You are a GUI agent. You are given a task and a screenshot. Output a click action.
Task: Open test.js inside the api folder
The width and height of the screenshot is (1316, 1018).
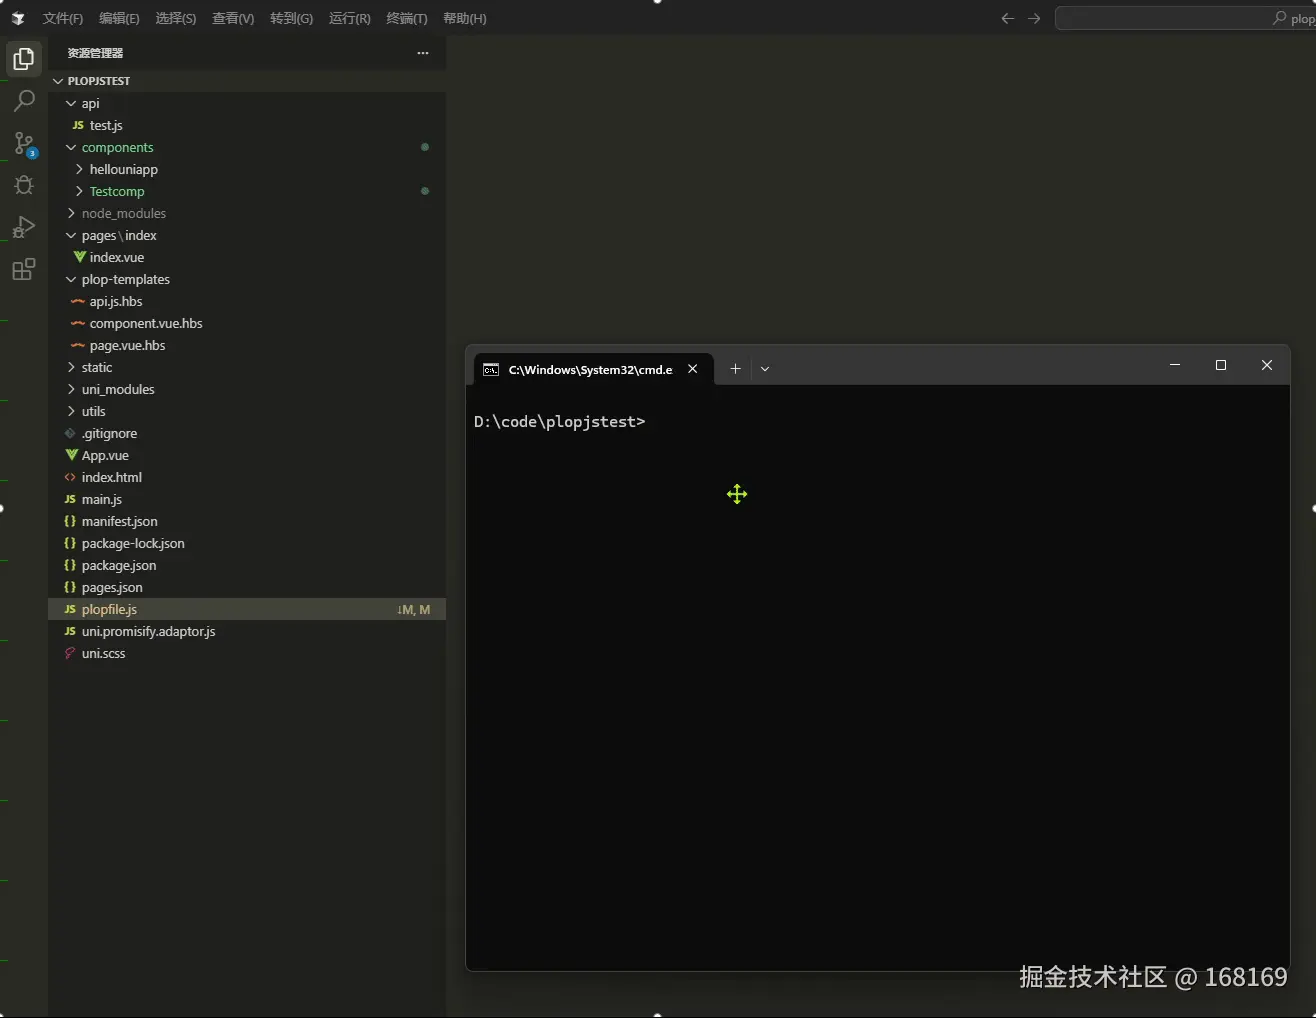[x=105, y=125]
